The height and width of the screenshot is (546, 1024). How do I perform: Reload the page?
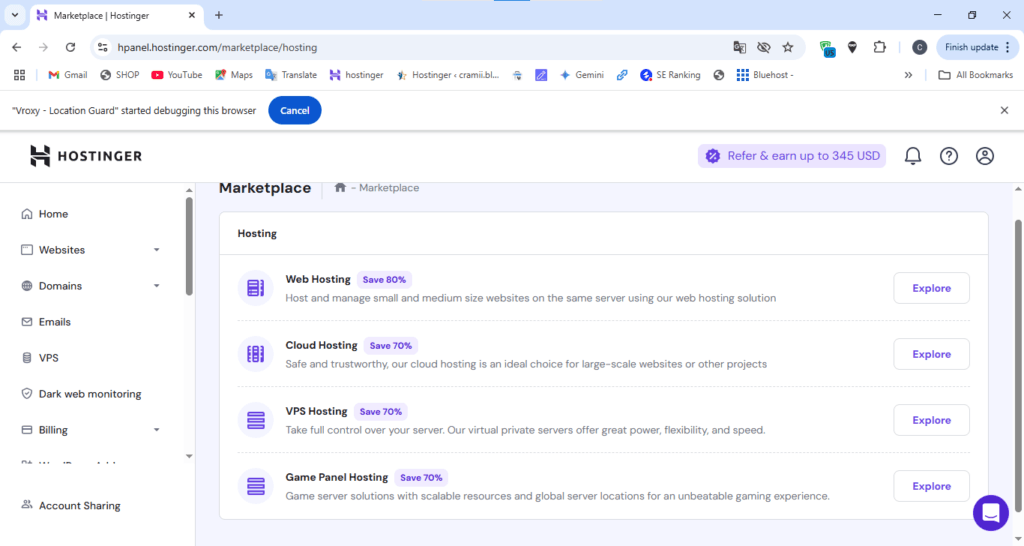click(71, 47)
